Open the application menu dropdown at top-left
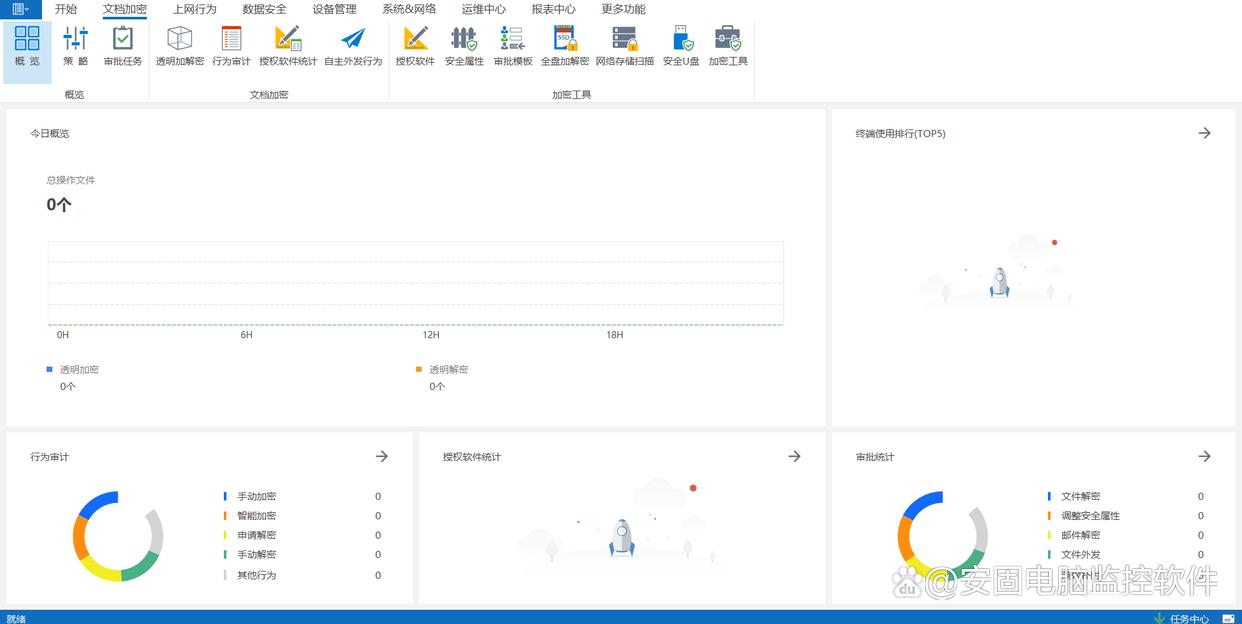Viewport: 1242px width, 624px height. click(x=20, y=9)
